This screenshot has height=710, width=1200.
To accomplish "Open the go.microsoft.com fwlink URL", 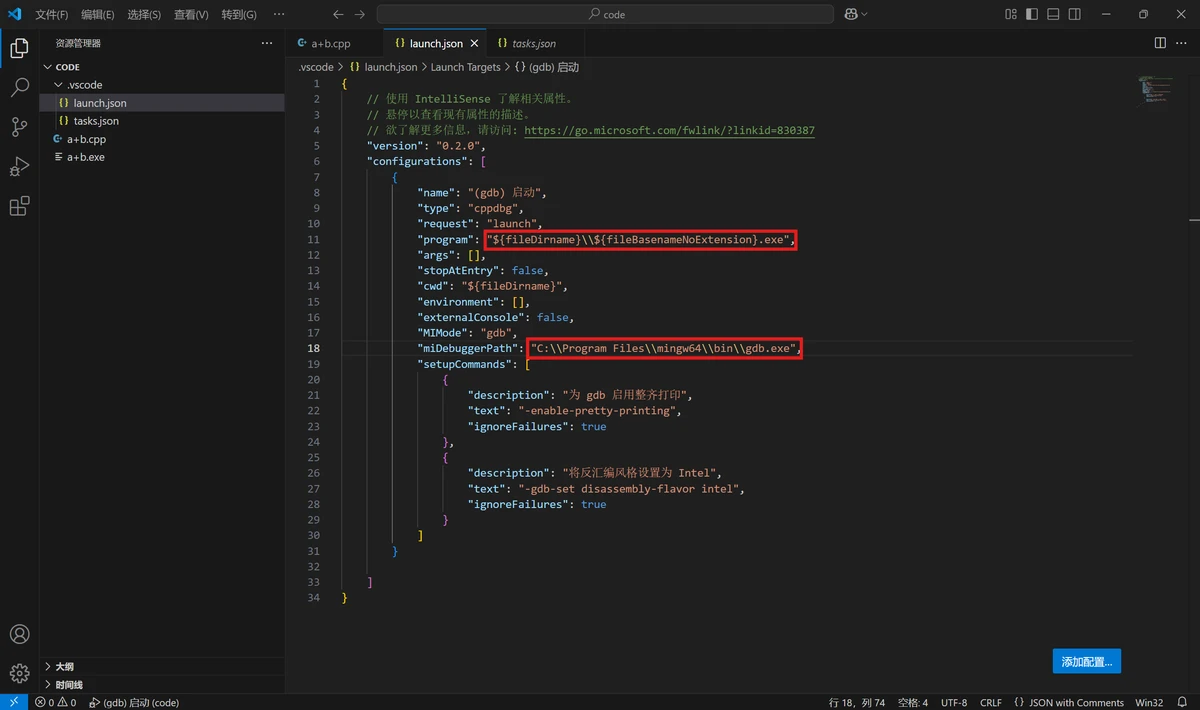I will [668, 131].
